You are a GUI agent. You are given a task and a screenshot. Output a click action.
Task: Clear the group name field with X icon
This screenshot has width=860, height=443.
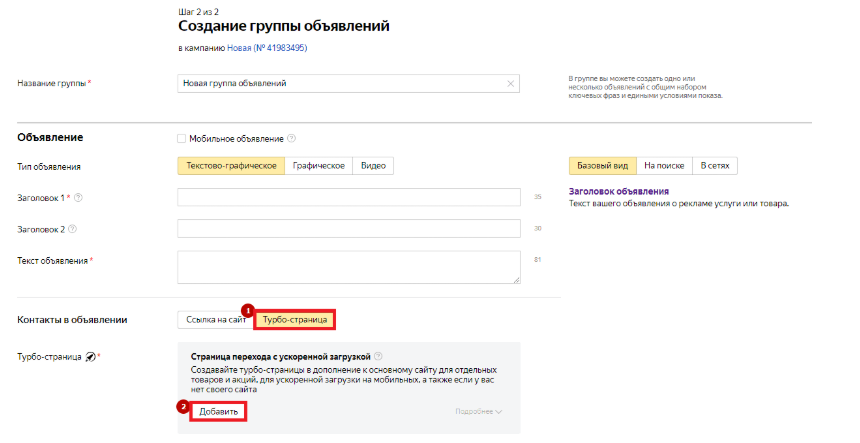[x=510, y=84]
